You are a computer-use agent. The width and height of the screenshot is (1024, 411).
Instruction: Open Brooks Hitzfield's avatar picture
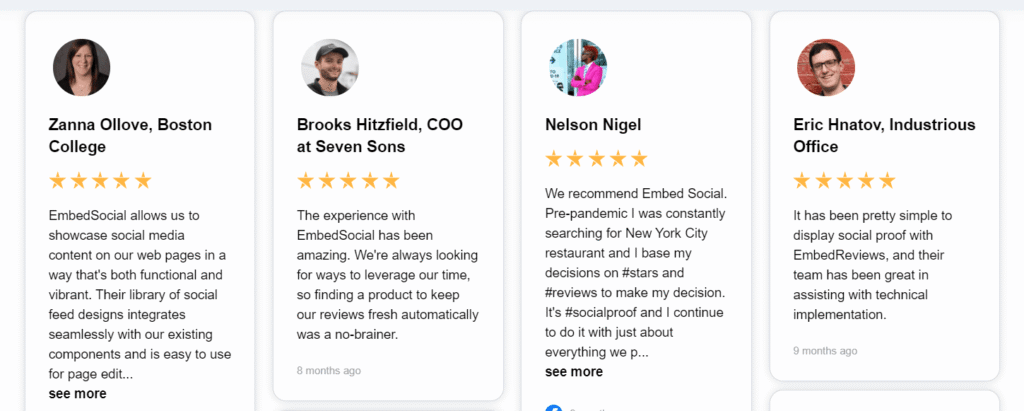330,68
